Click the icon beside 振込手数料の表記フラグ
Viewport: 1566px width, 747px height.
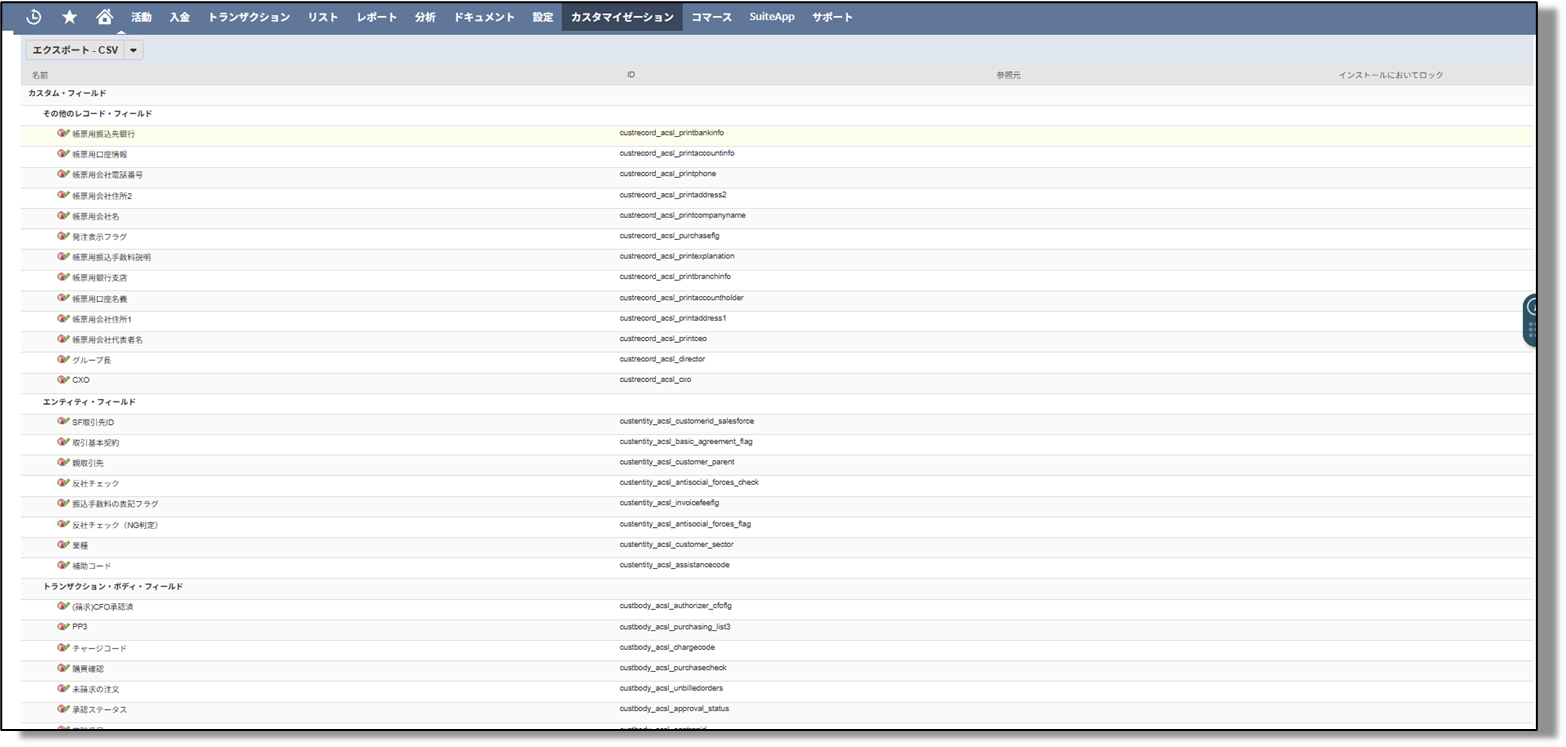click(63, 503)
